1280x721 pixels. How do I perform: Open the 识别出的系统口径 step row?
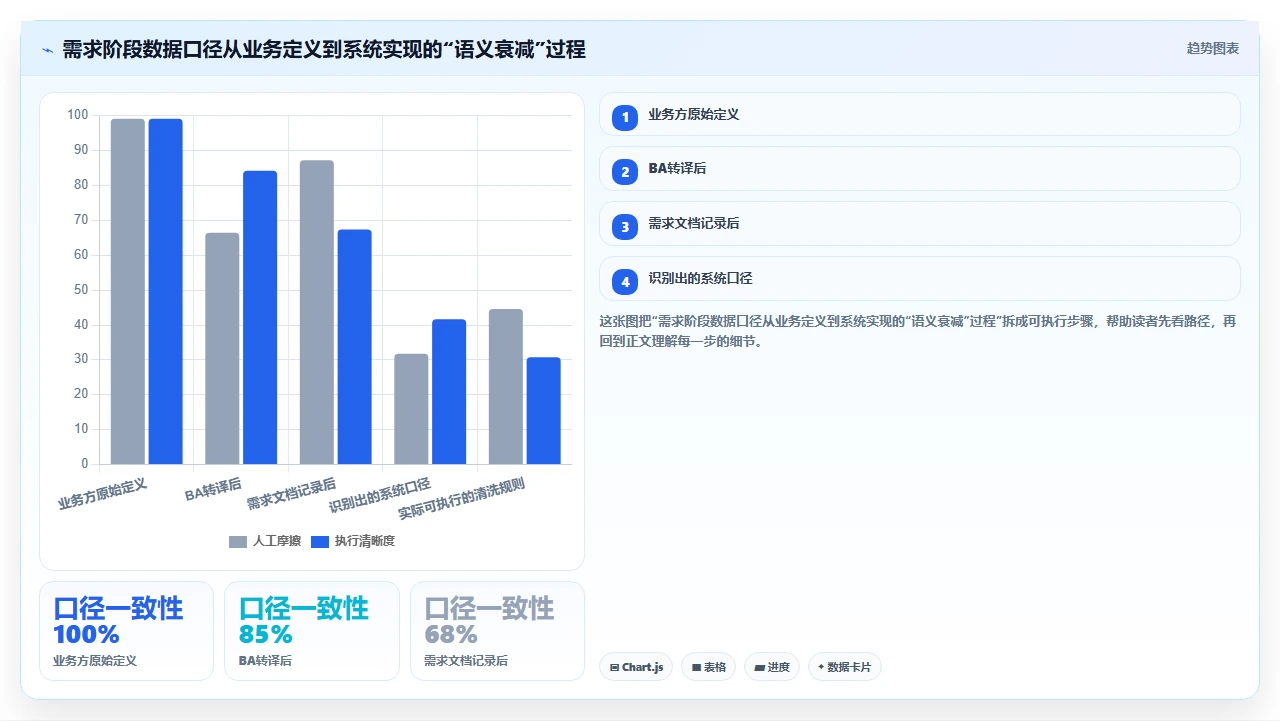click(920, 279)
